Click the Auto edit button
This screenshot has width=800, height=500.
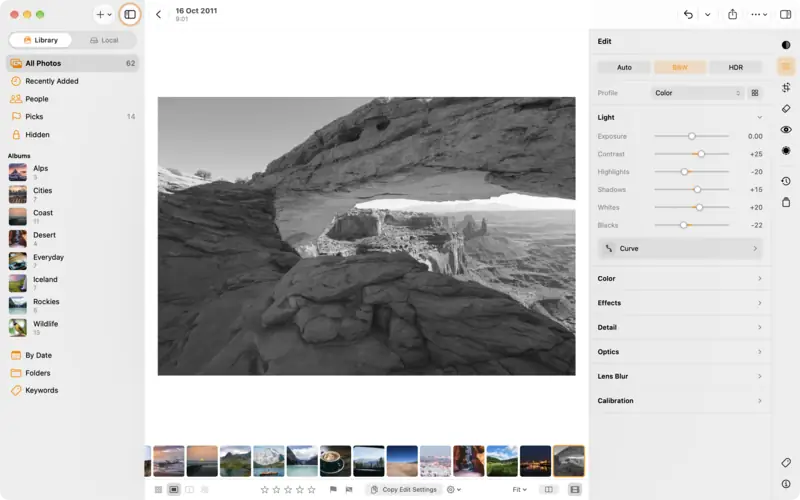pyautogui.click(x=624, y=67)
